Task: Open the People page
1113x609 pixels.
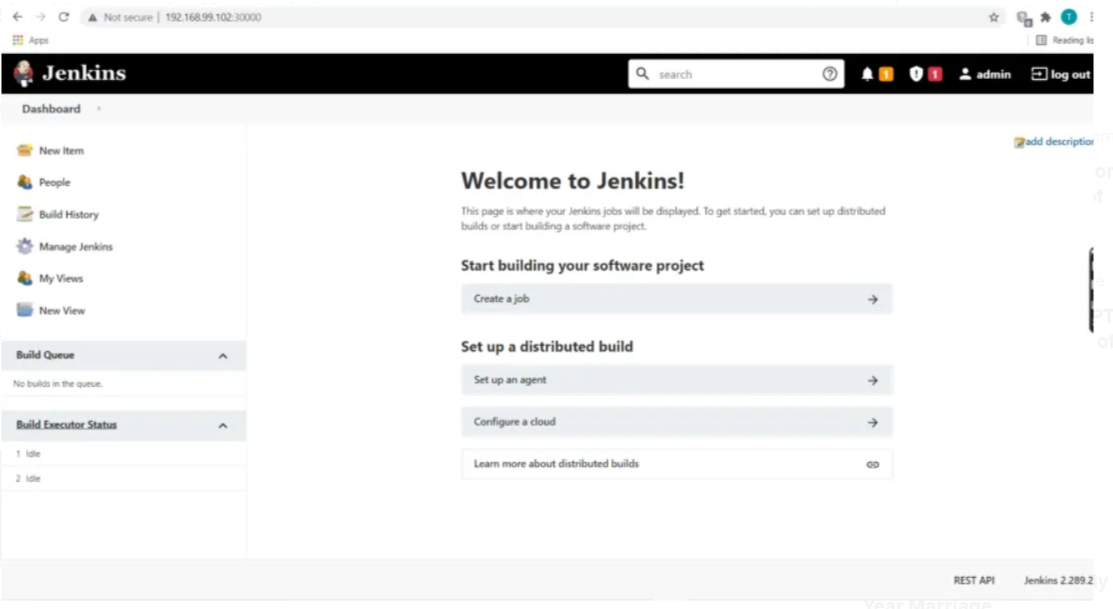Action: tap(55, 182)
